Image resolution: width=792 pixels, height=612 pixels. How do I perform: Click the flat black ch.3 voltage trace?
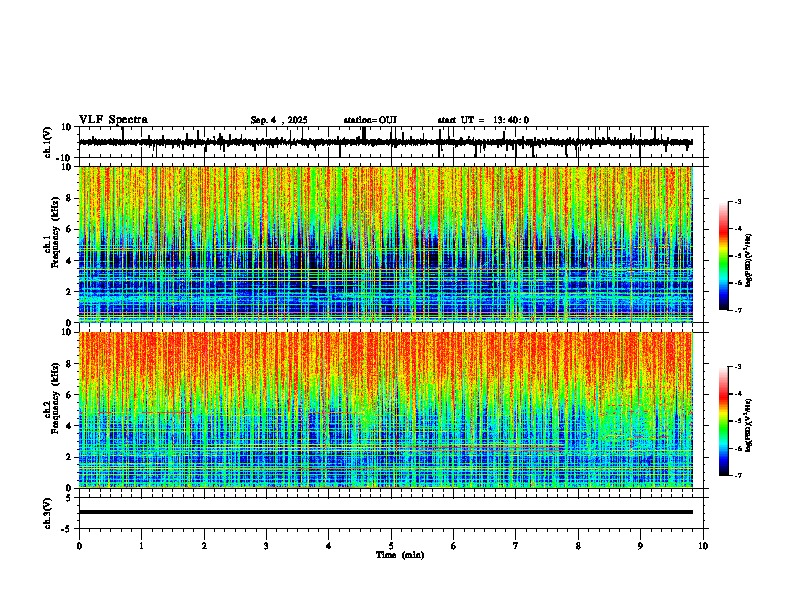(x=386, y=512)
